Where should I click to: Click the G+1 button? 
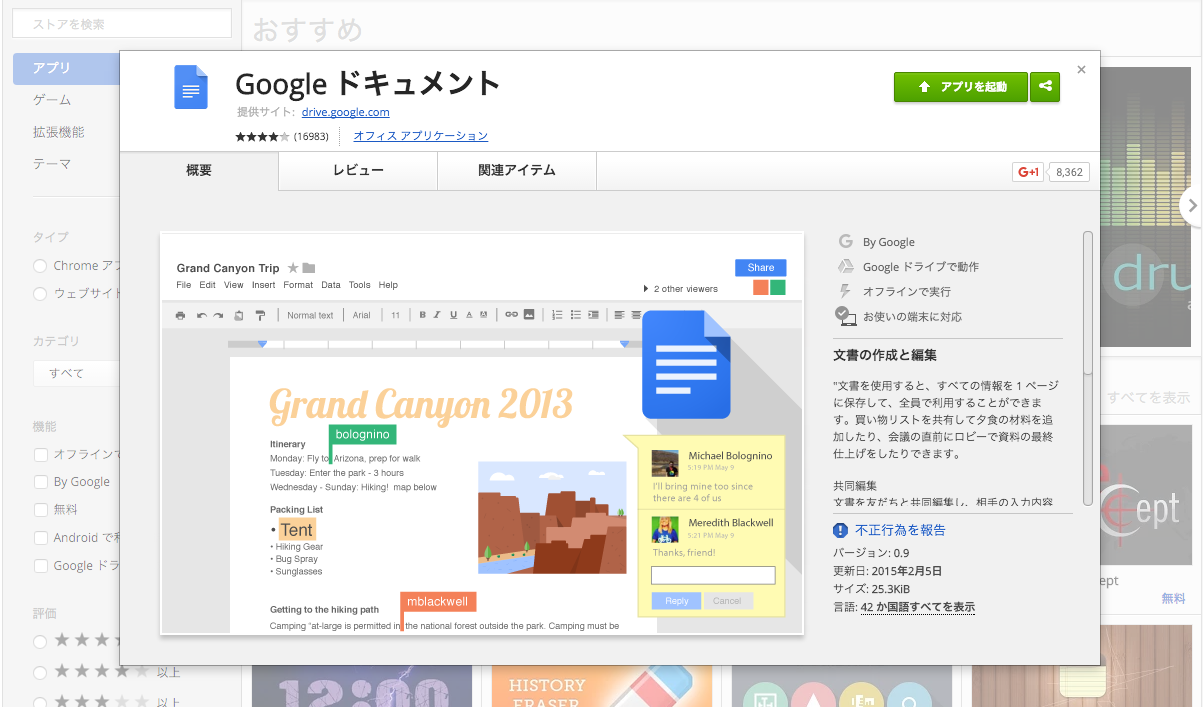click(1028, 172)
